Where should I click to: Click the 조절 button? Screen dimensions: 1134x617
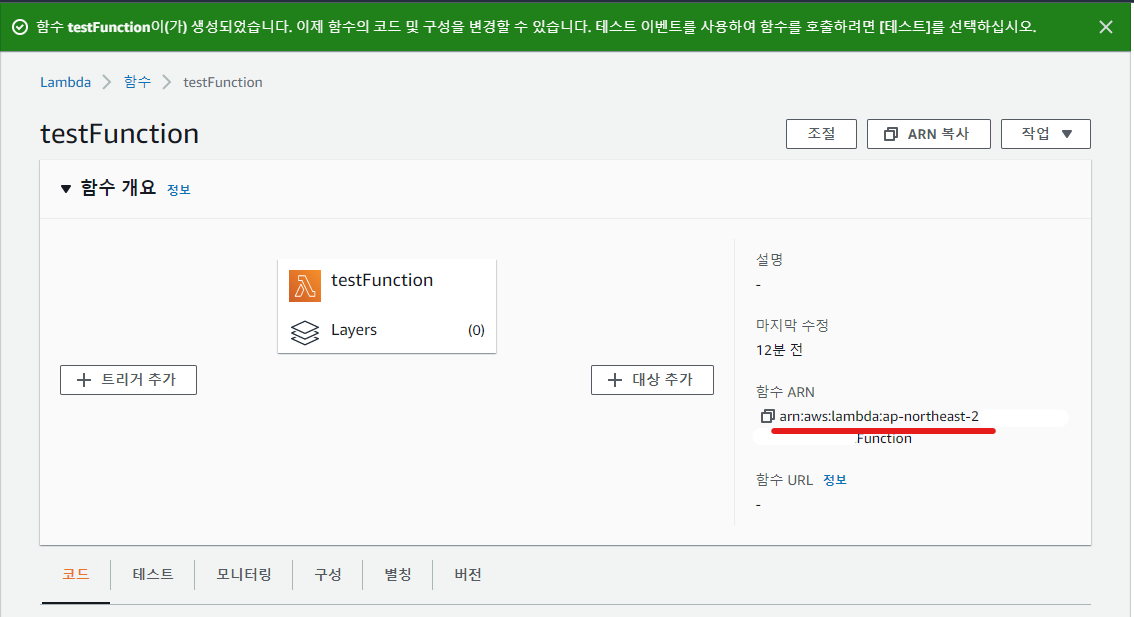tap(821, 134)
